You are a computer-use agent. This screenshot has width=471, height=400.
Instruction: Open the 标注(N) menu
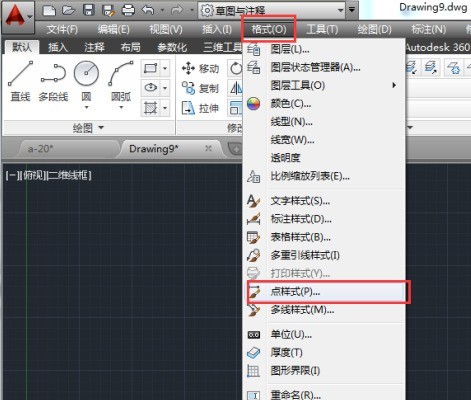429,29
